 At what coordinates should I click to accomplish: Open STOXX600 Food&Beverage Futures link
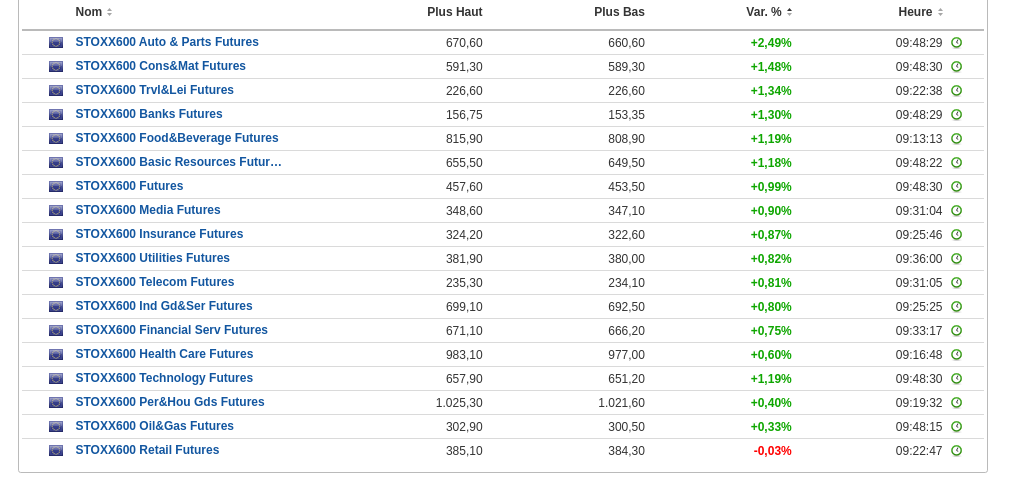[x=177, y=138]
